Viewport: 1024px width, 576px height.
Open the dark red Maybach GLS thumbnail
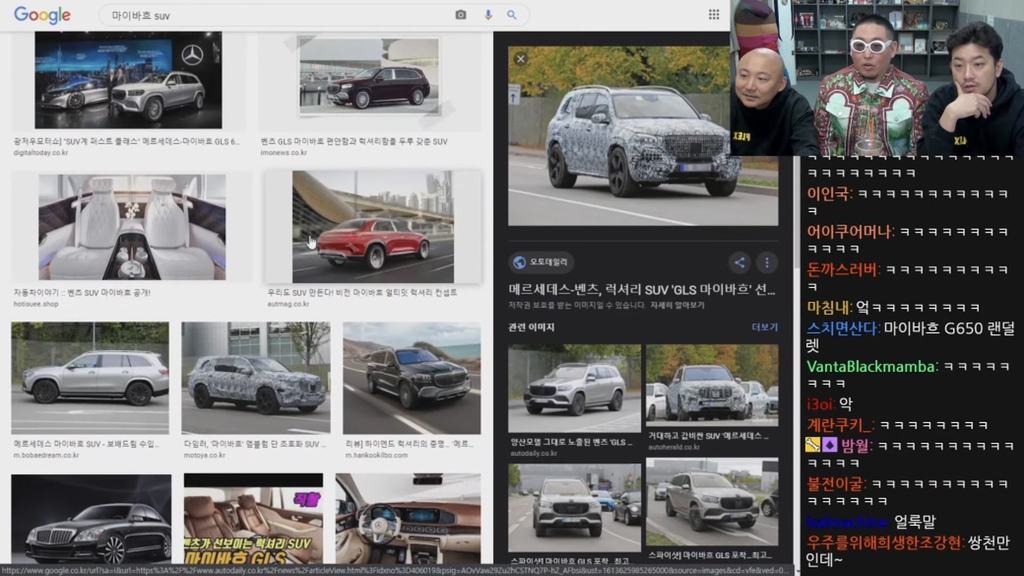click(x=369, y=76)
